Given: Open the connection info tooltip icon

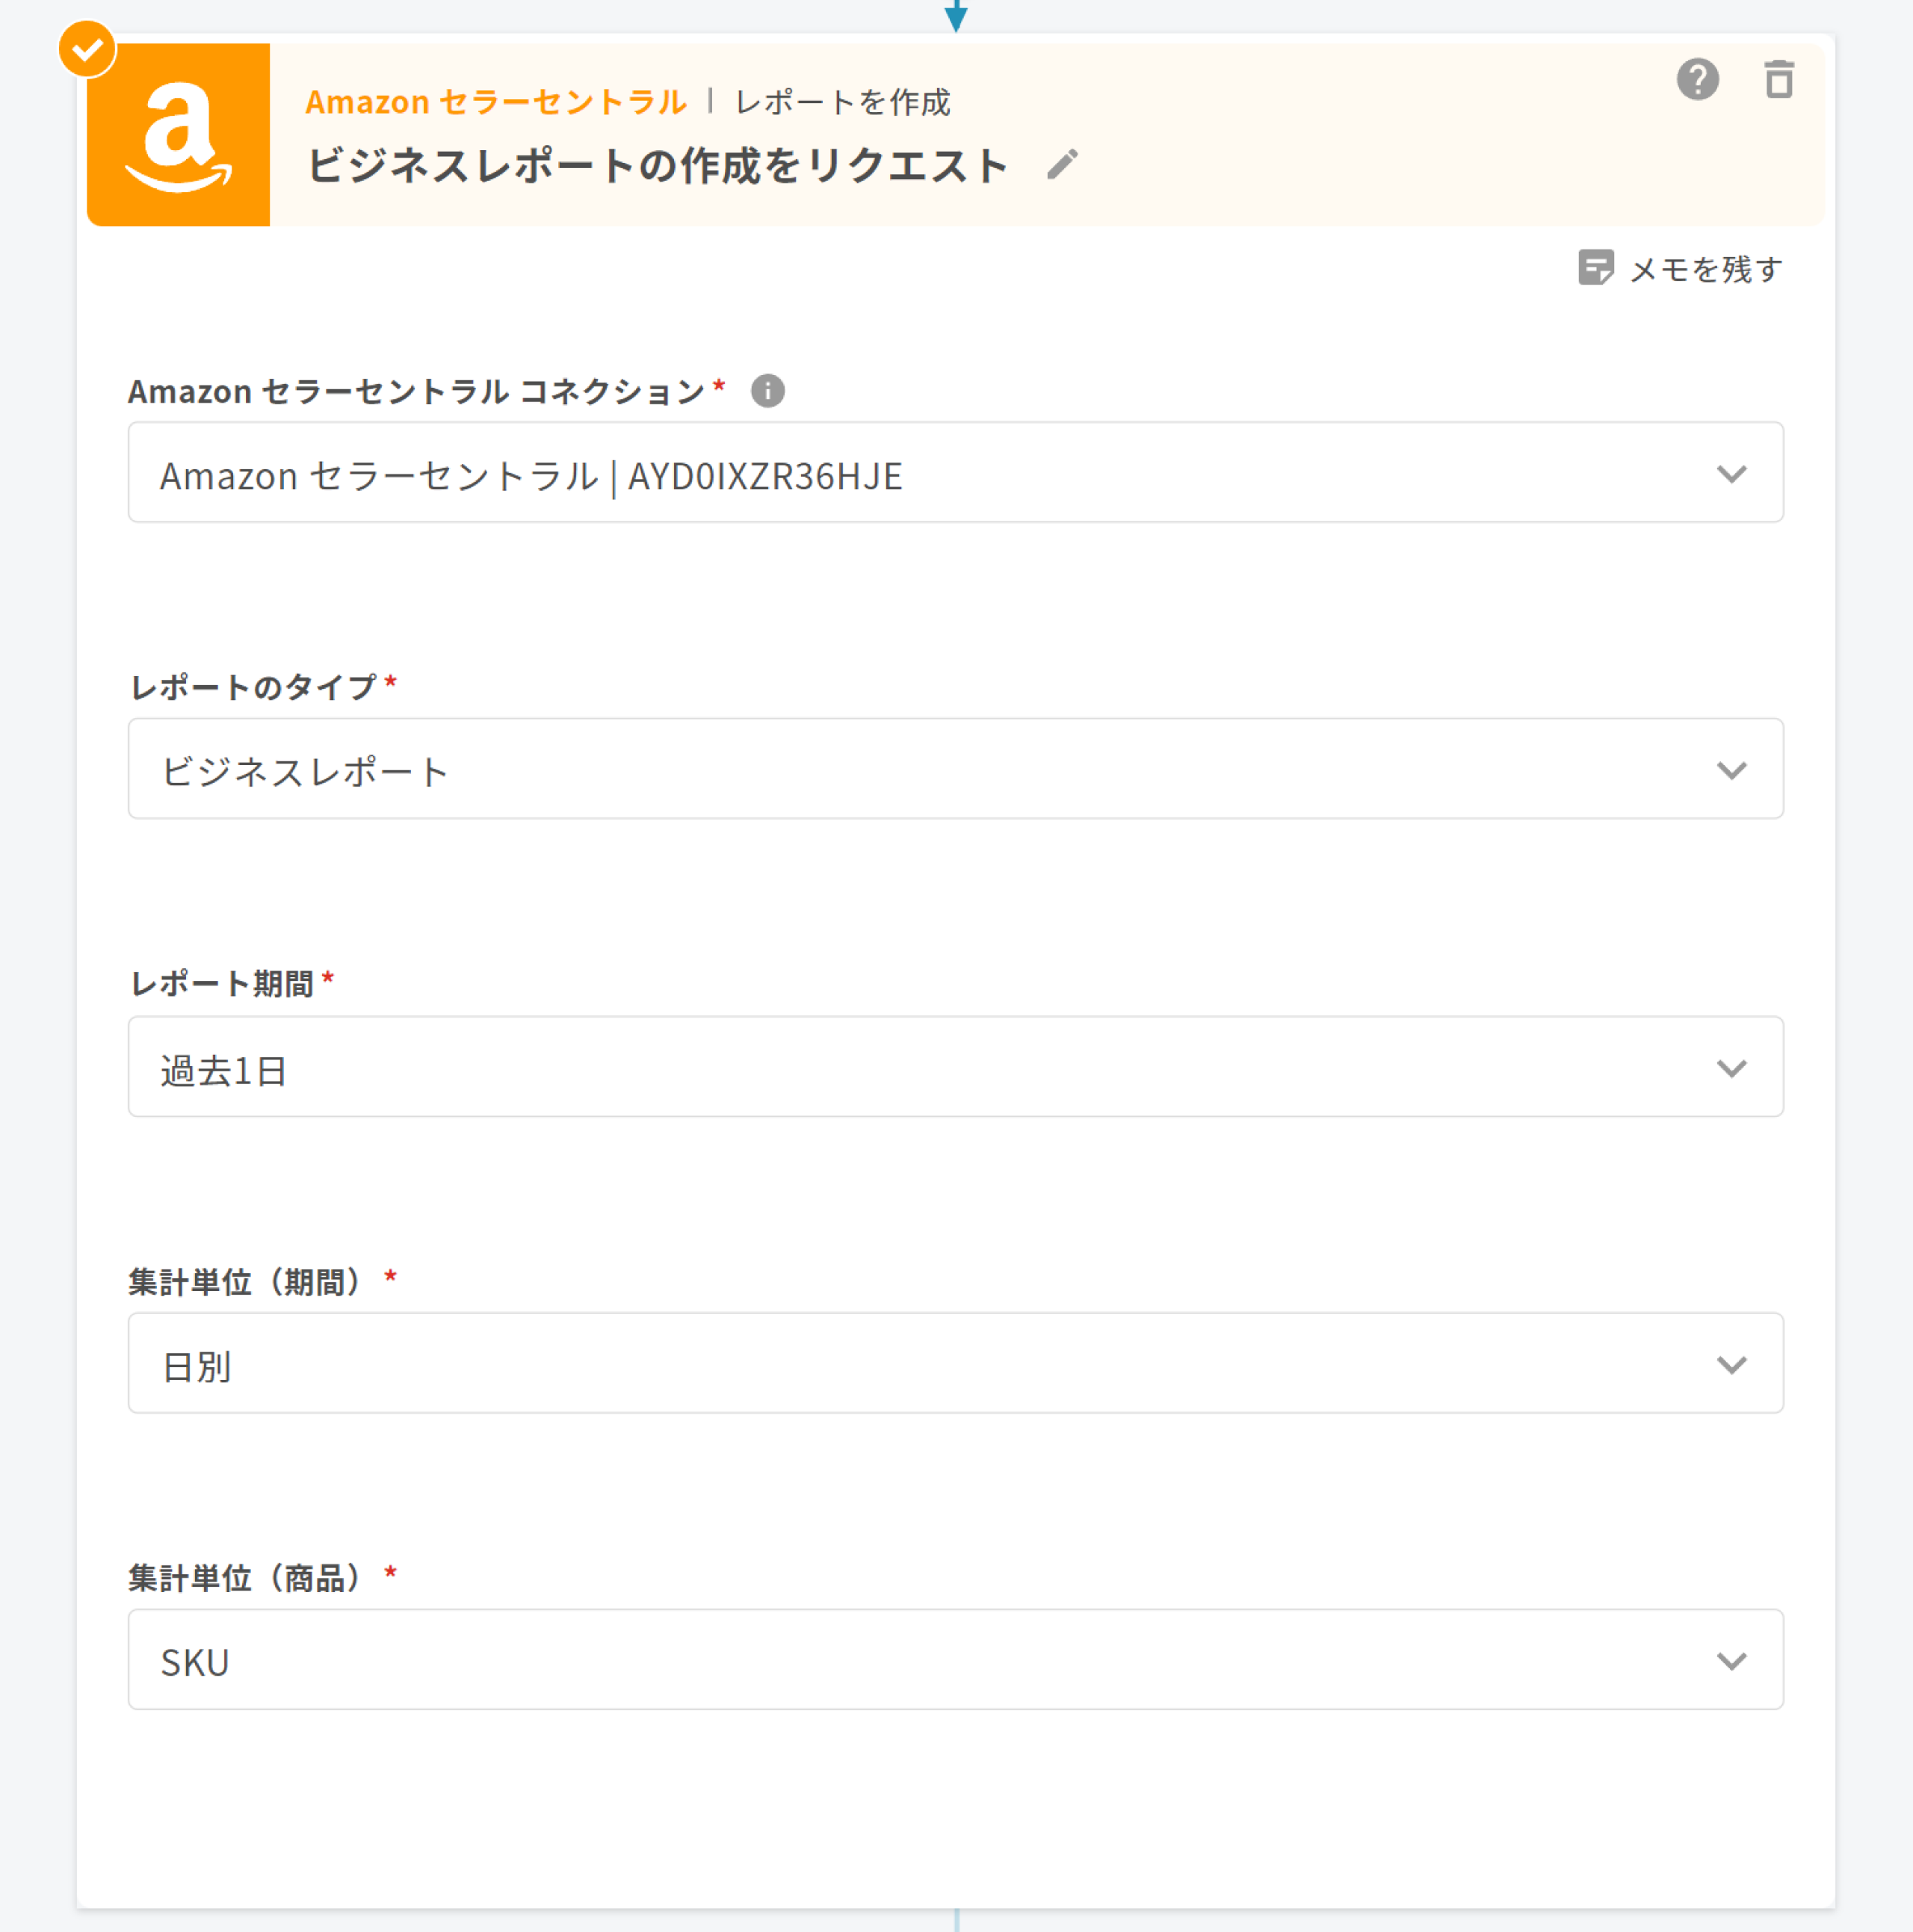Looking at the screenshot, I should click(767, 391).
